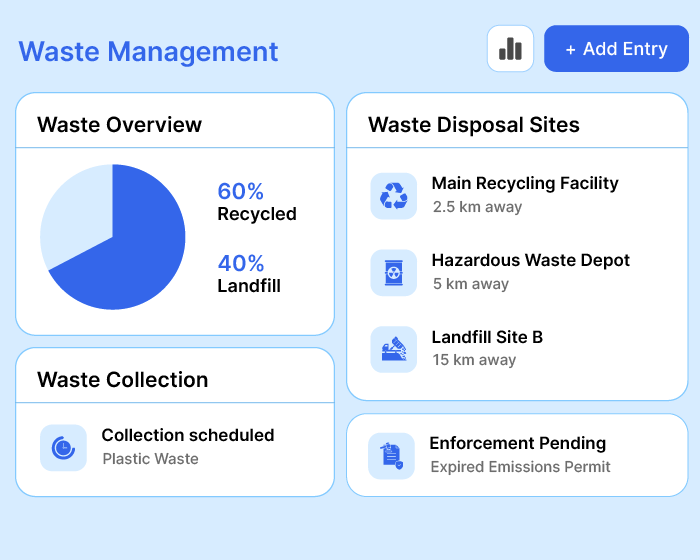This screenshot has width=700, height=560.
Task: Select the landfill site icon
Action: click(393, 349)
